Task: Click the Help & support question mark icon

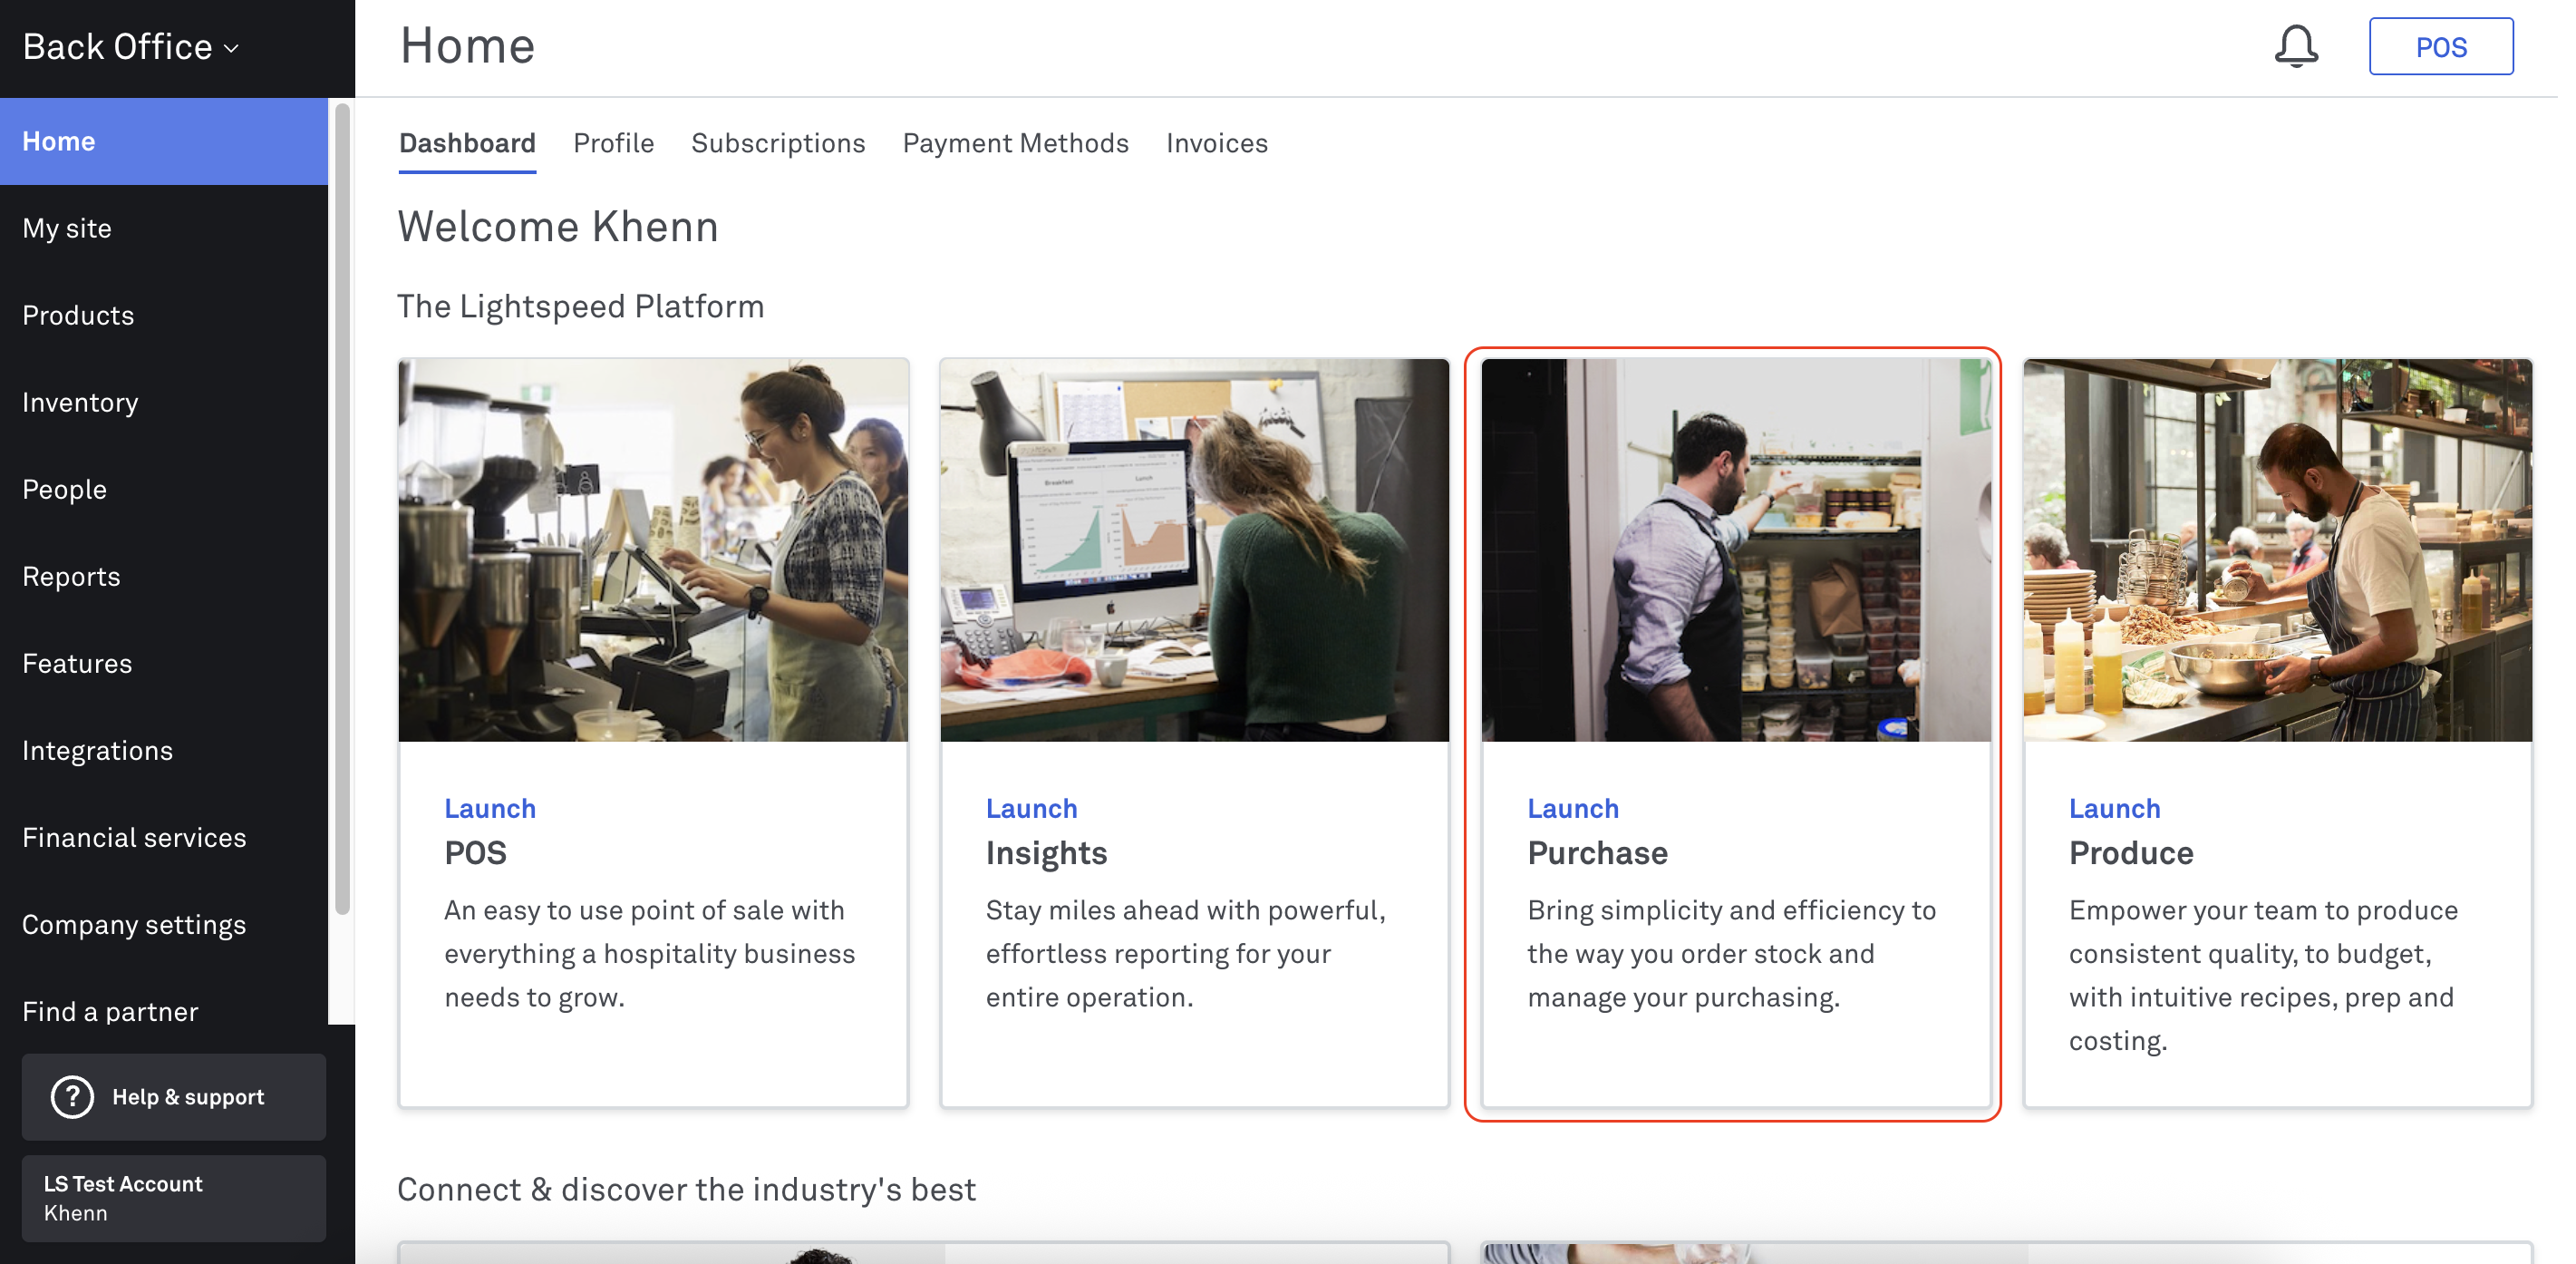Action: click(x=72, y=1097)
